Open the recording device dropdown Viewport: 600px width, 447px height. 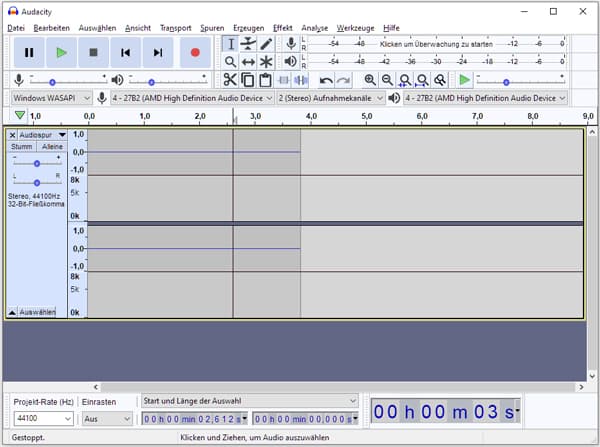coord(192,98)
